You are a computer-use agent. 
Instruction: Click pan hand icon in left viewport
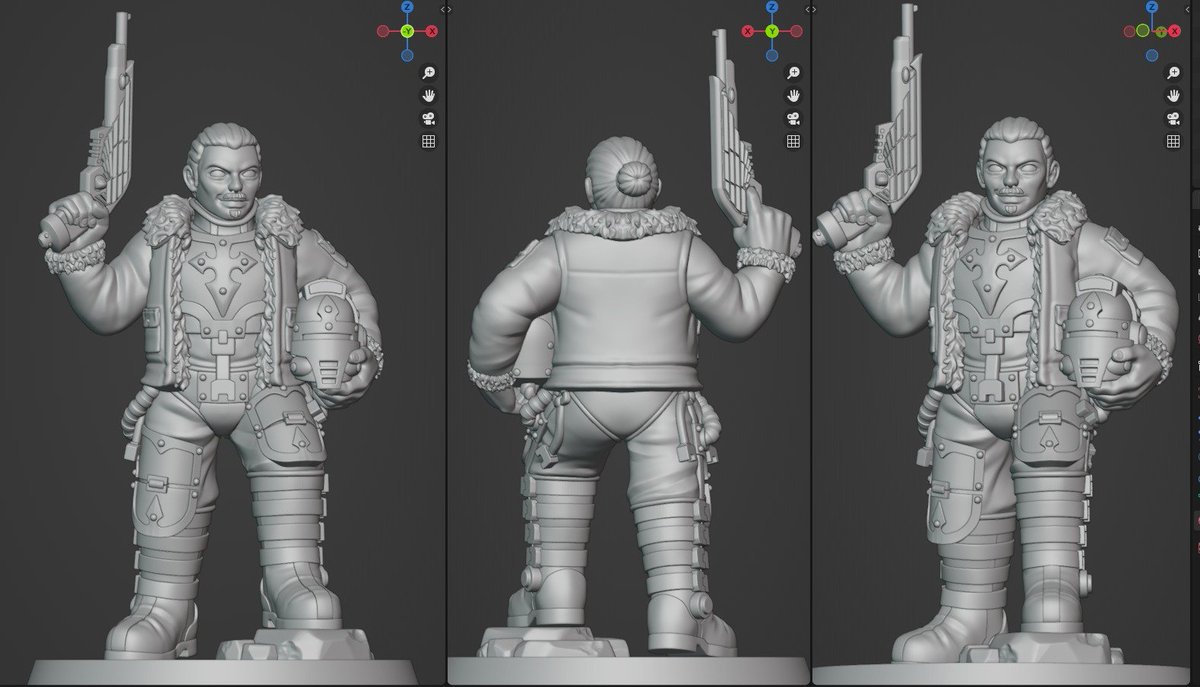click(x=428, y=96)
